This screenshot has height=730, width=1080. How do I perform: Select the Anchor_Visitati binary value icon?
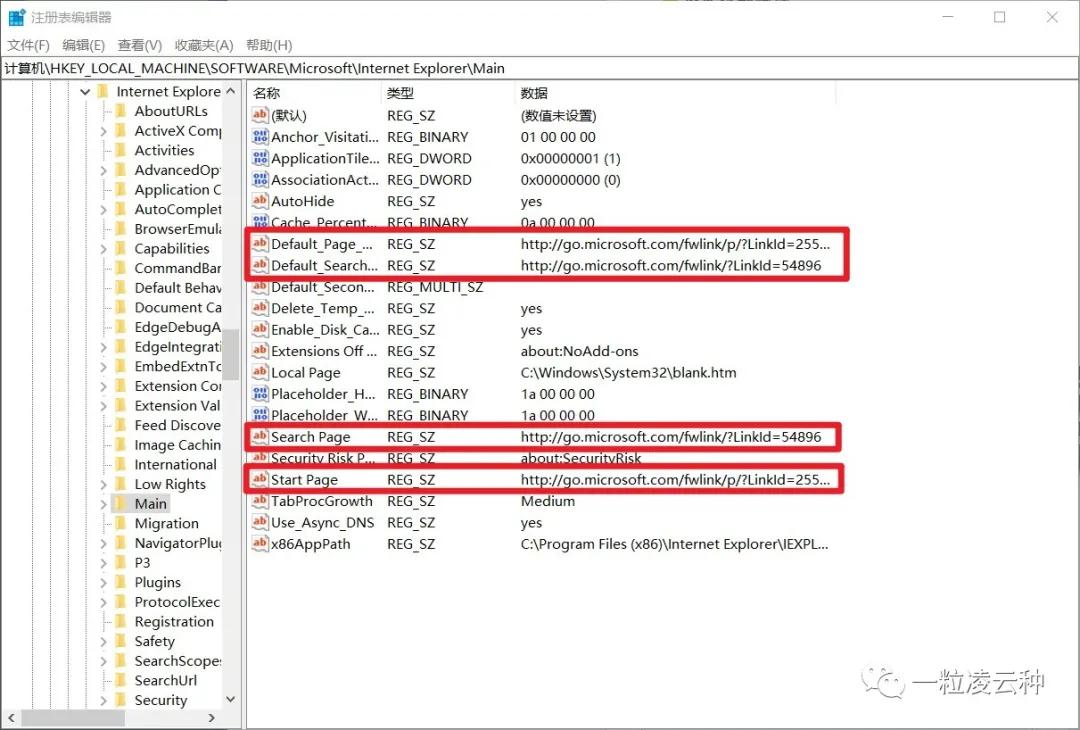[x=260, y=136]
